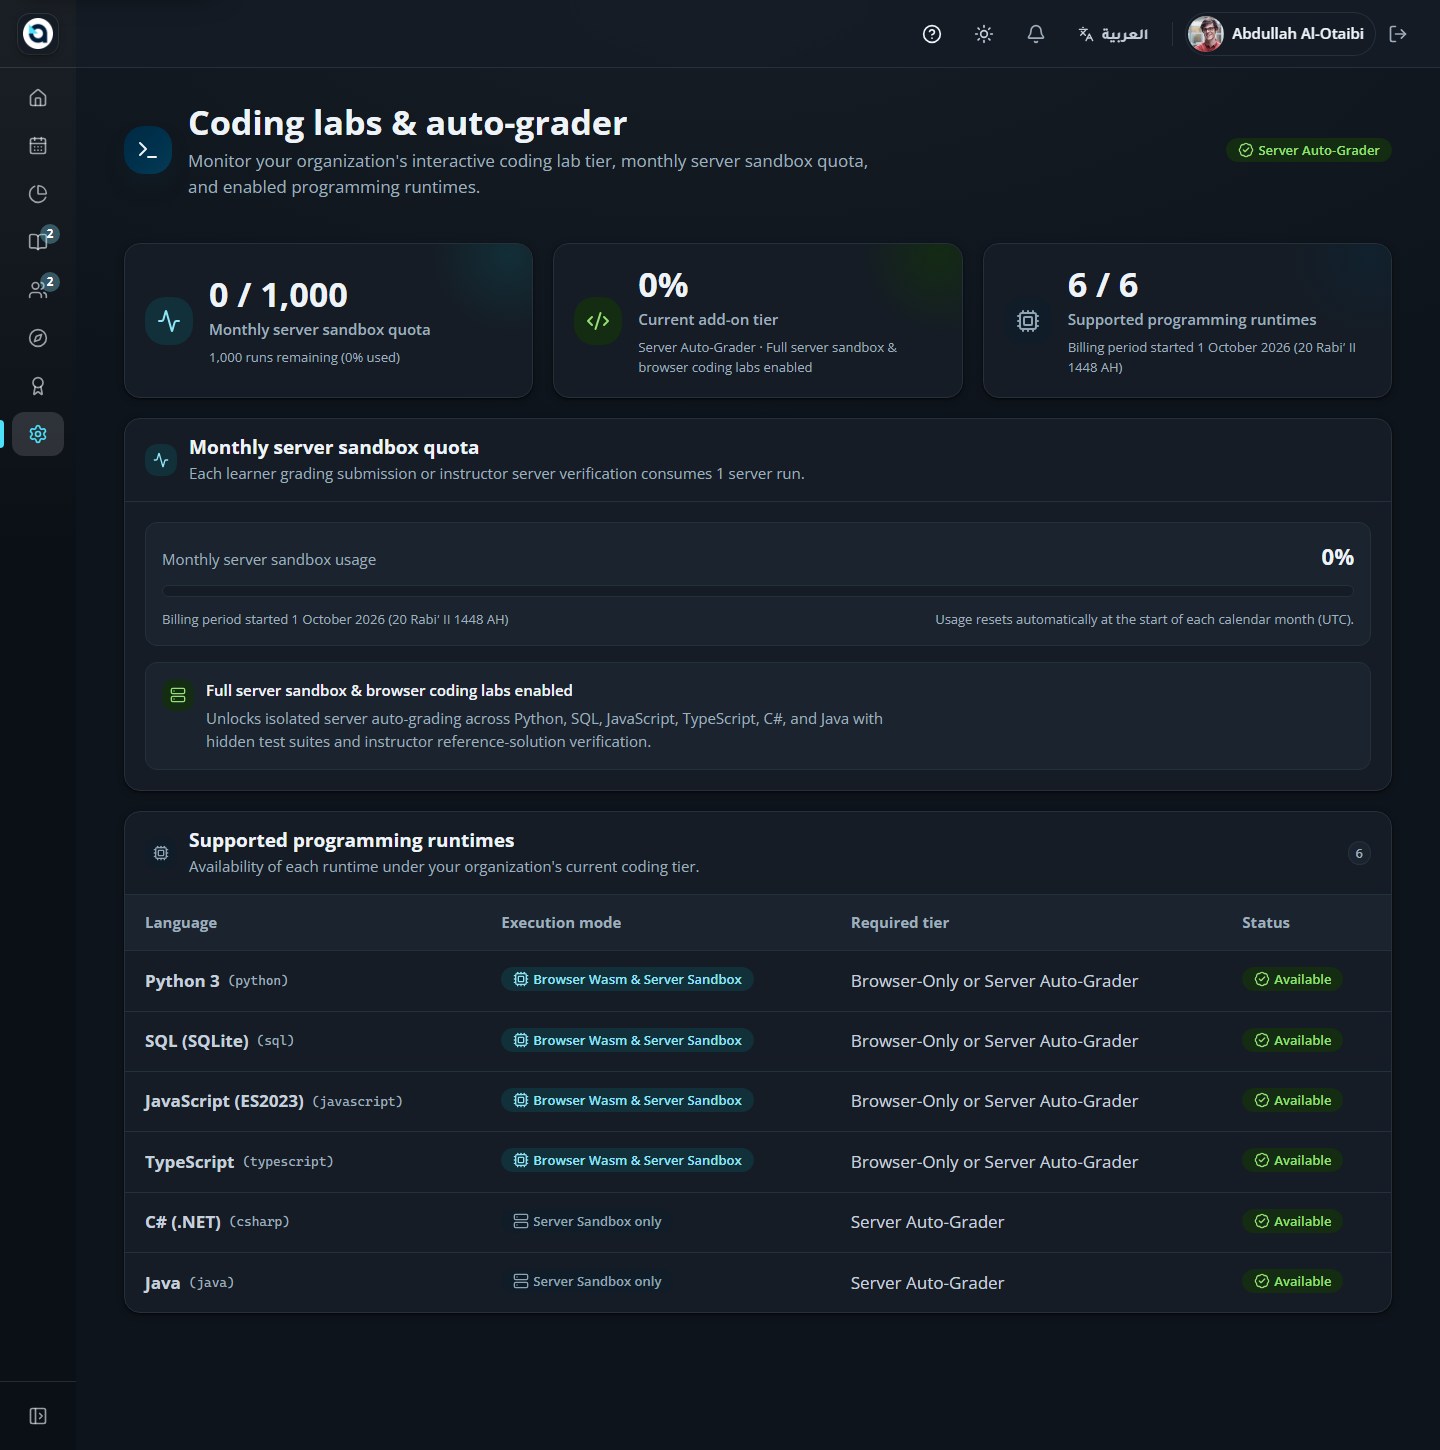Click the 0 / 1,000 quota value
This screenshot has width=1440, height=1450.
(278, 295)
